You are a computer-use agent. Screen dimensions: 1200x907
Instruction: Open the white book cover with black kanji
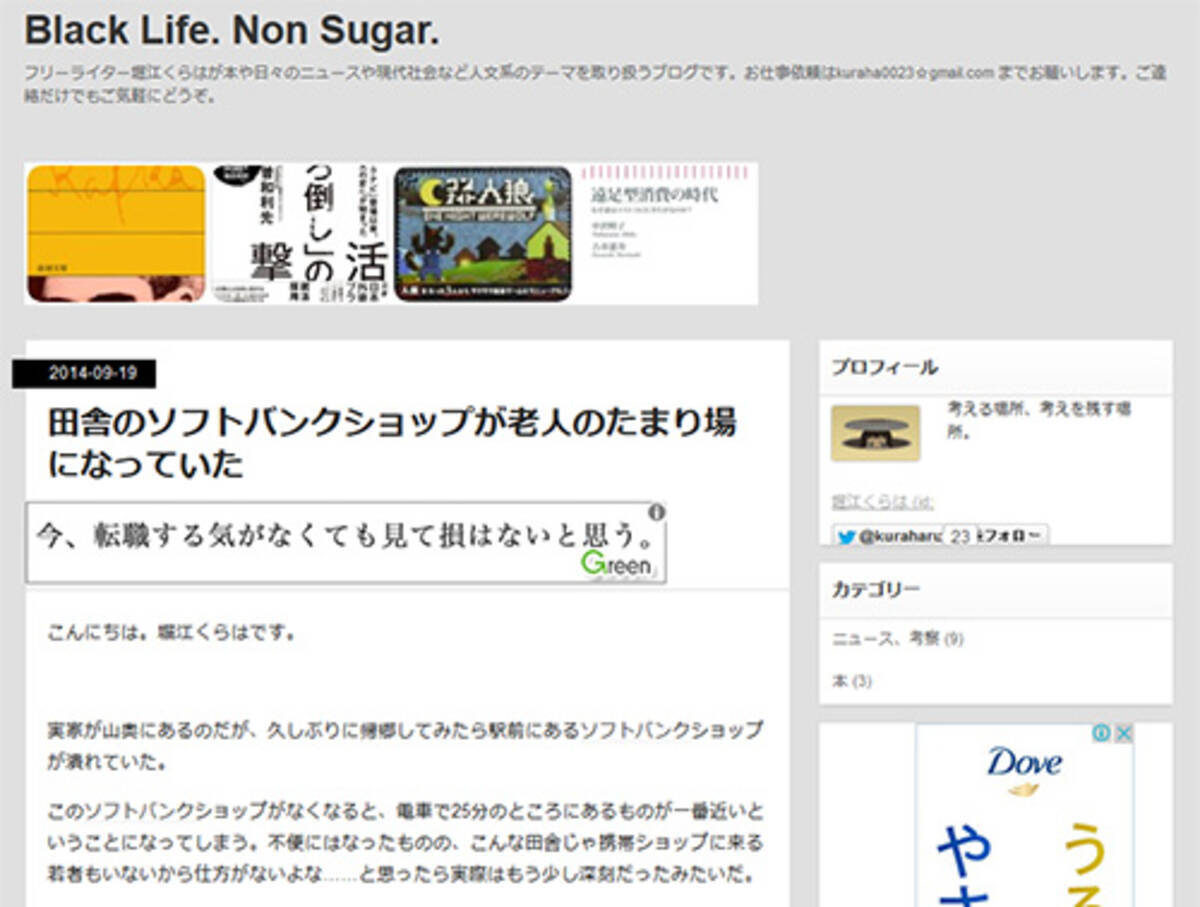(300, 234)
